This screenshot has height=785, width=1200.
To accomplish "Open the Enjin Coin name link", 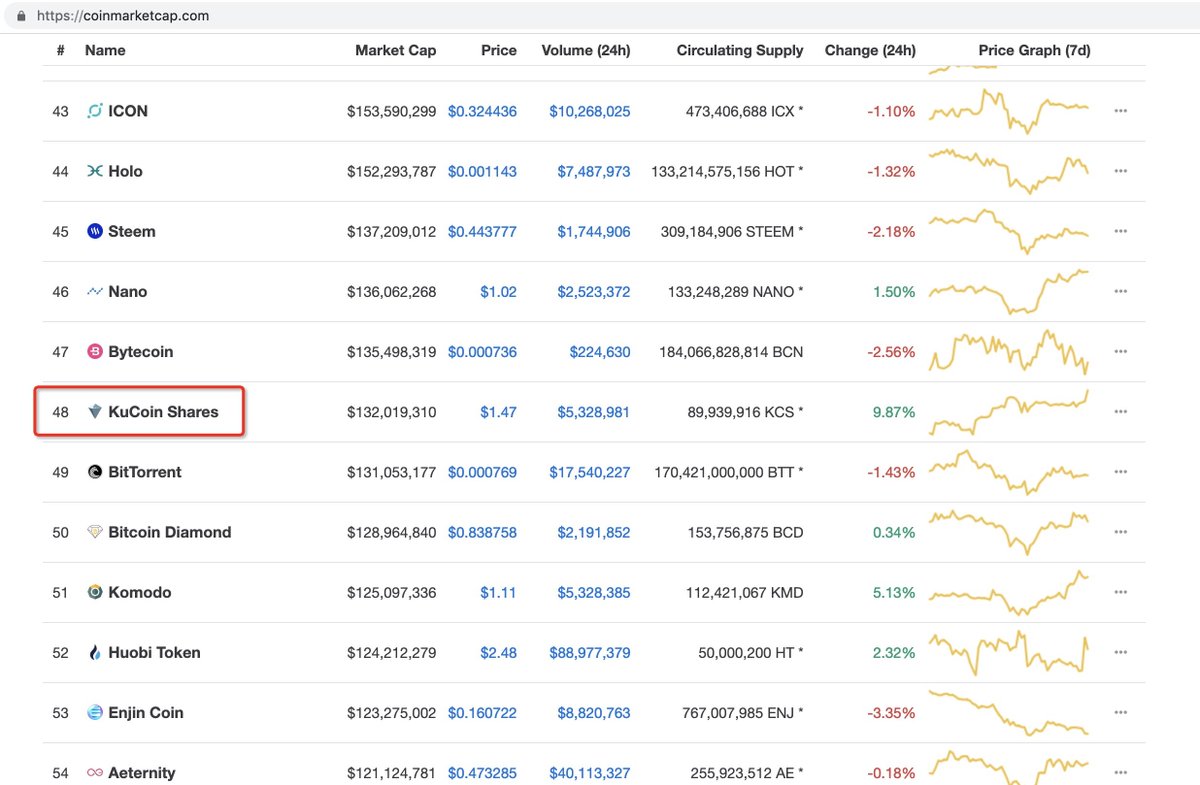I will 146,712.
